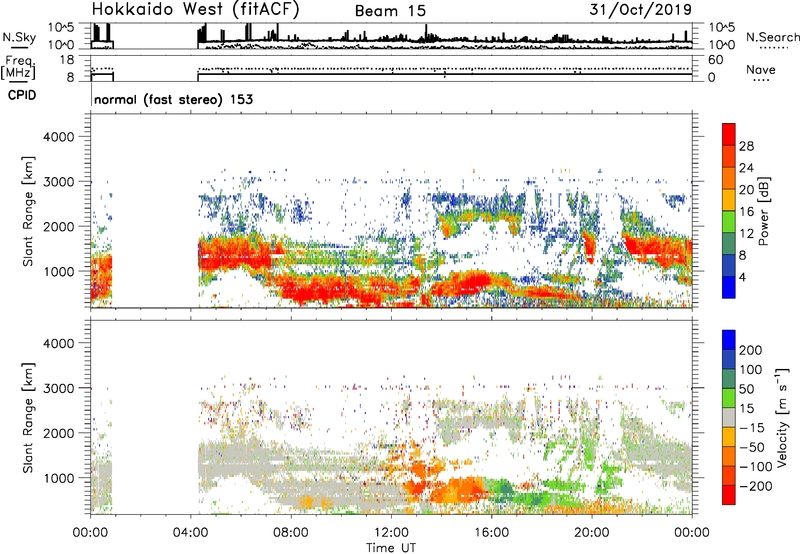Pick the blue bottom of power colorbar

729,287
